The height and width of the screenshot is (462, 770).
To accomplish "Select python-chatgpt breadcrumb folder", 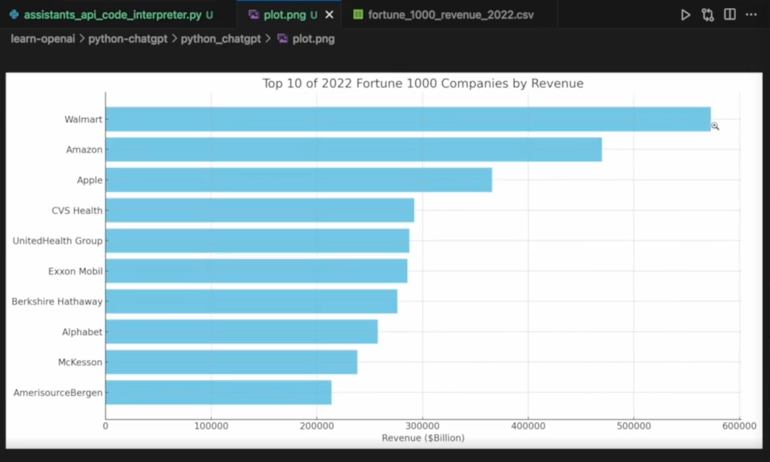I will click(128, 39).
